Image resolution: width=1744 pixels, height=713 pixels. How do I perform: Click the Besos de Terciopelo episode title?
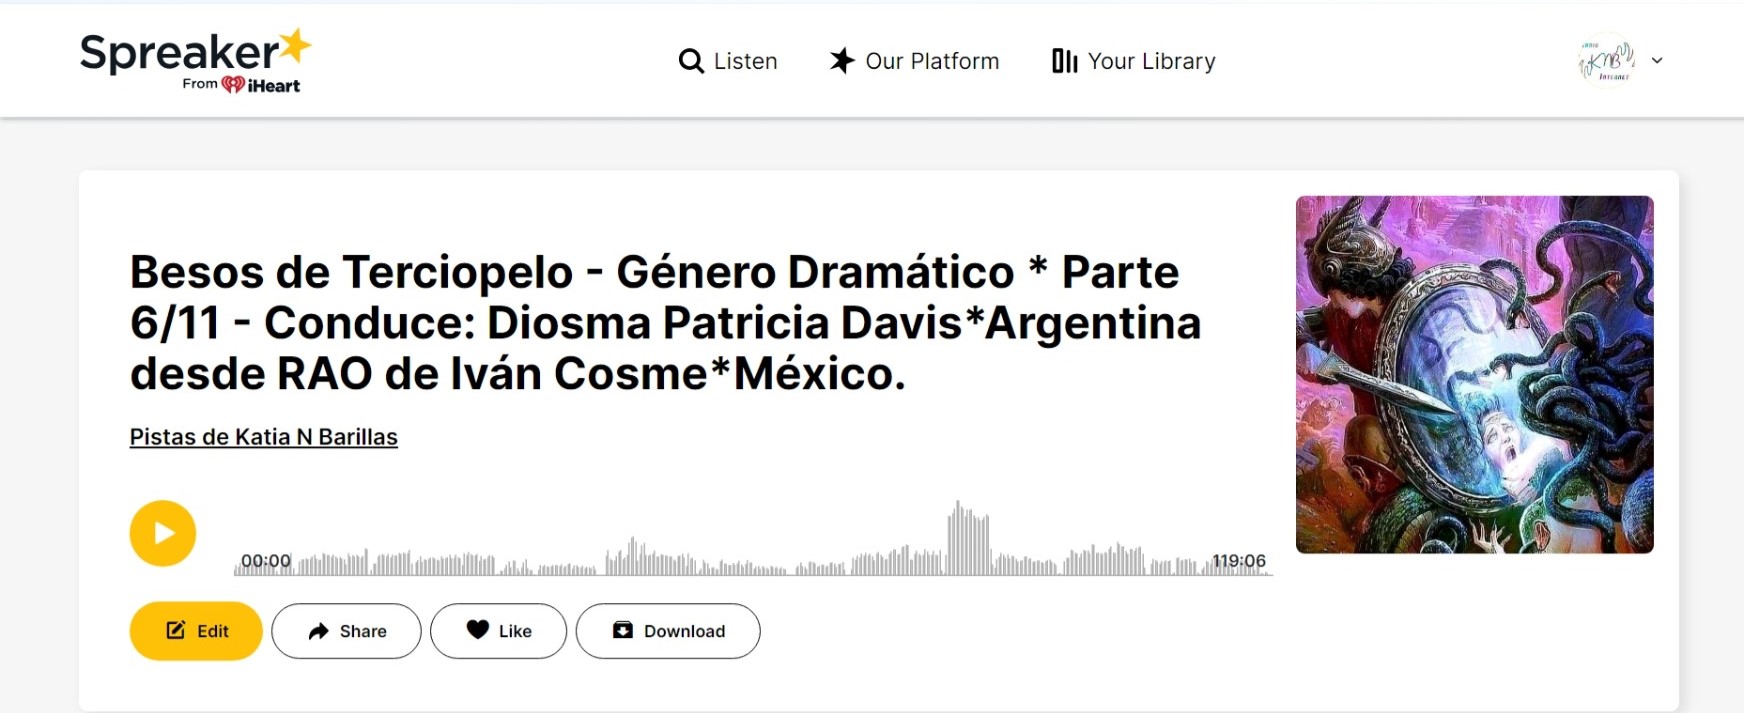(x=665, y=323)
